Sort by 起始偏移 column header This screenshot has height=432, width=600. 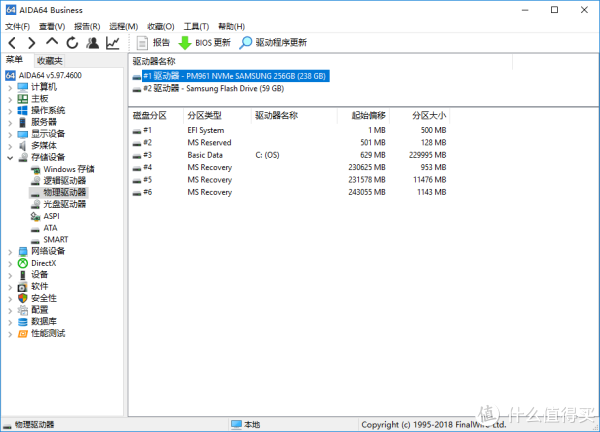click(x=364, y=116)
